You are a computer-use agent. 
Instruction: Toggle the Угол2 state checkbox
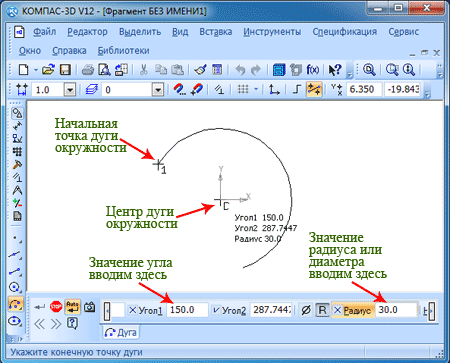point(216,310)
